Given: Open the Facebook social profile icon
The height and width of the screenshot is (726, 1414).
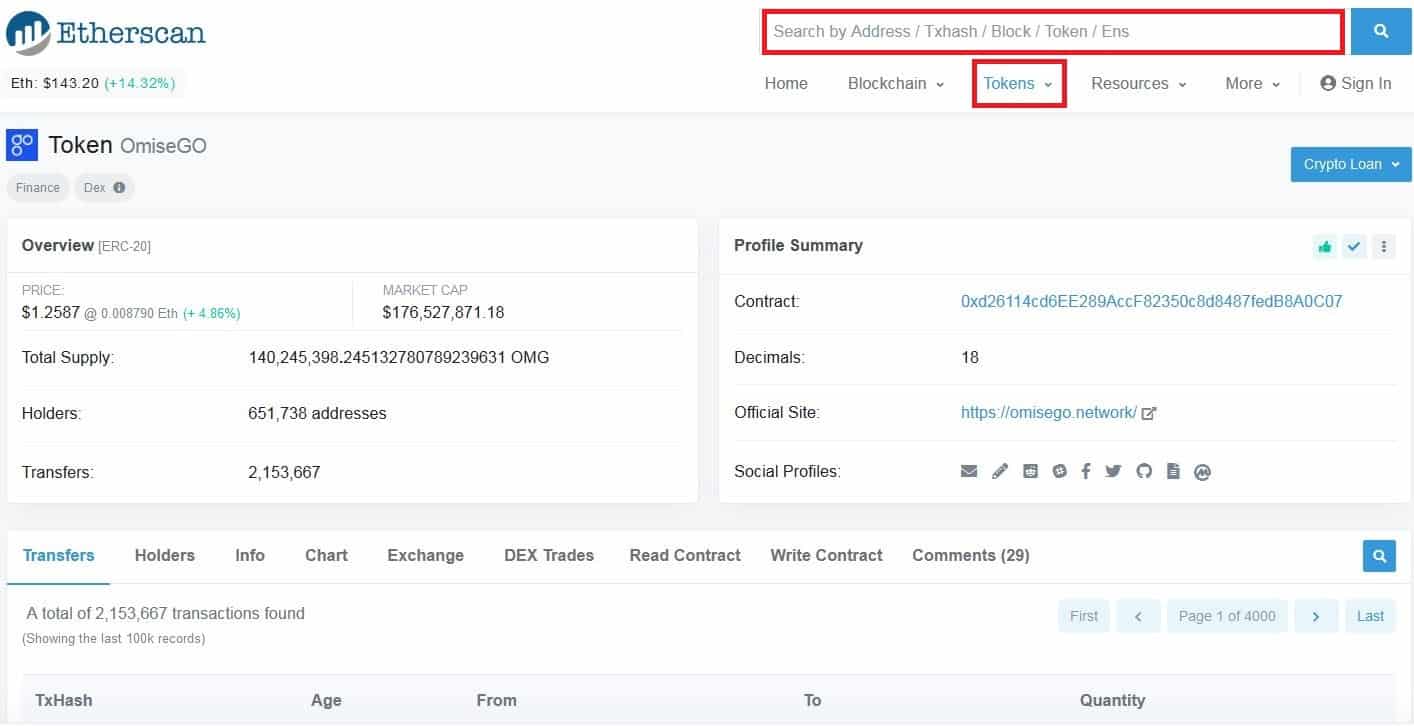Looking at the screenshot, I should 1086,471.
